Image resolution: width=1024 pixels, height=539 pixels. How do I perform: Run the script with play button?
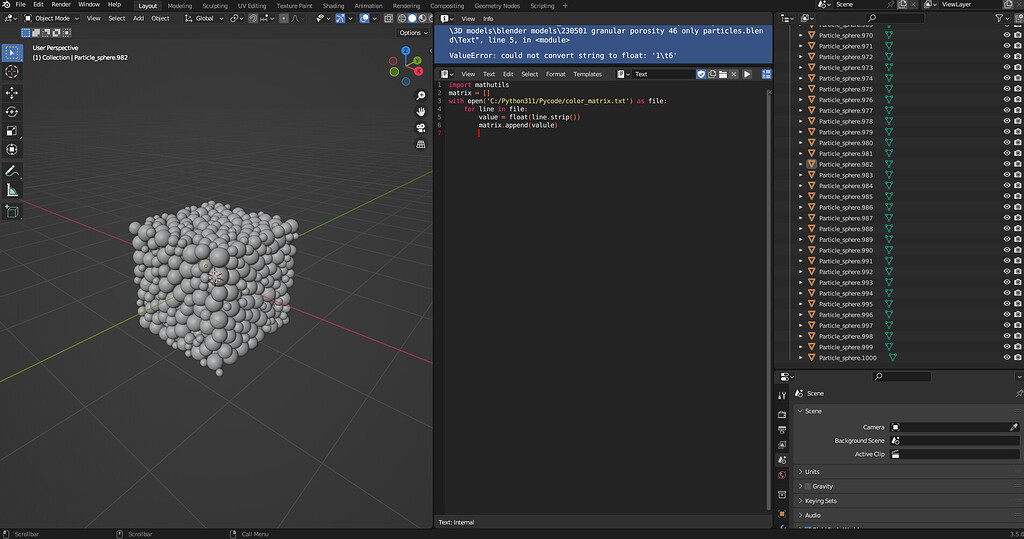[x=747, y=74]
